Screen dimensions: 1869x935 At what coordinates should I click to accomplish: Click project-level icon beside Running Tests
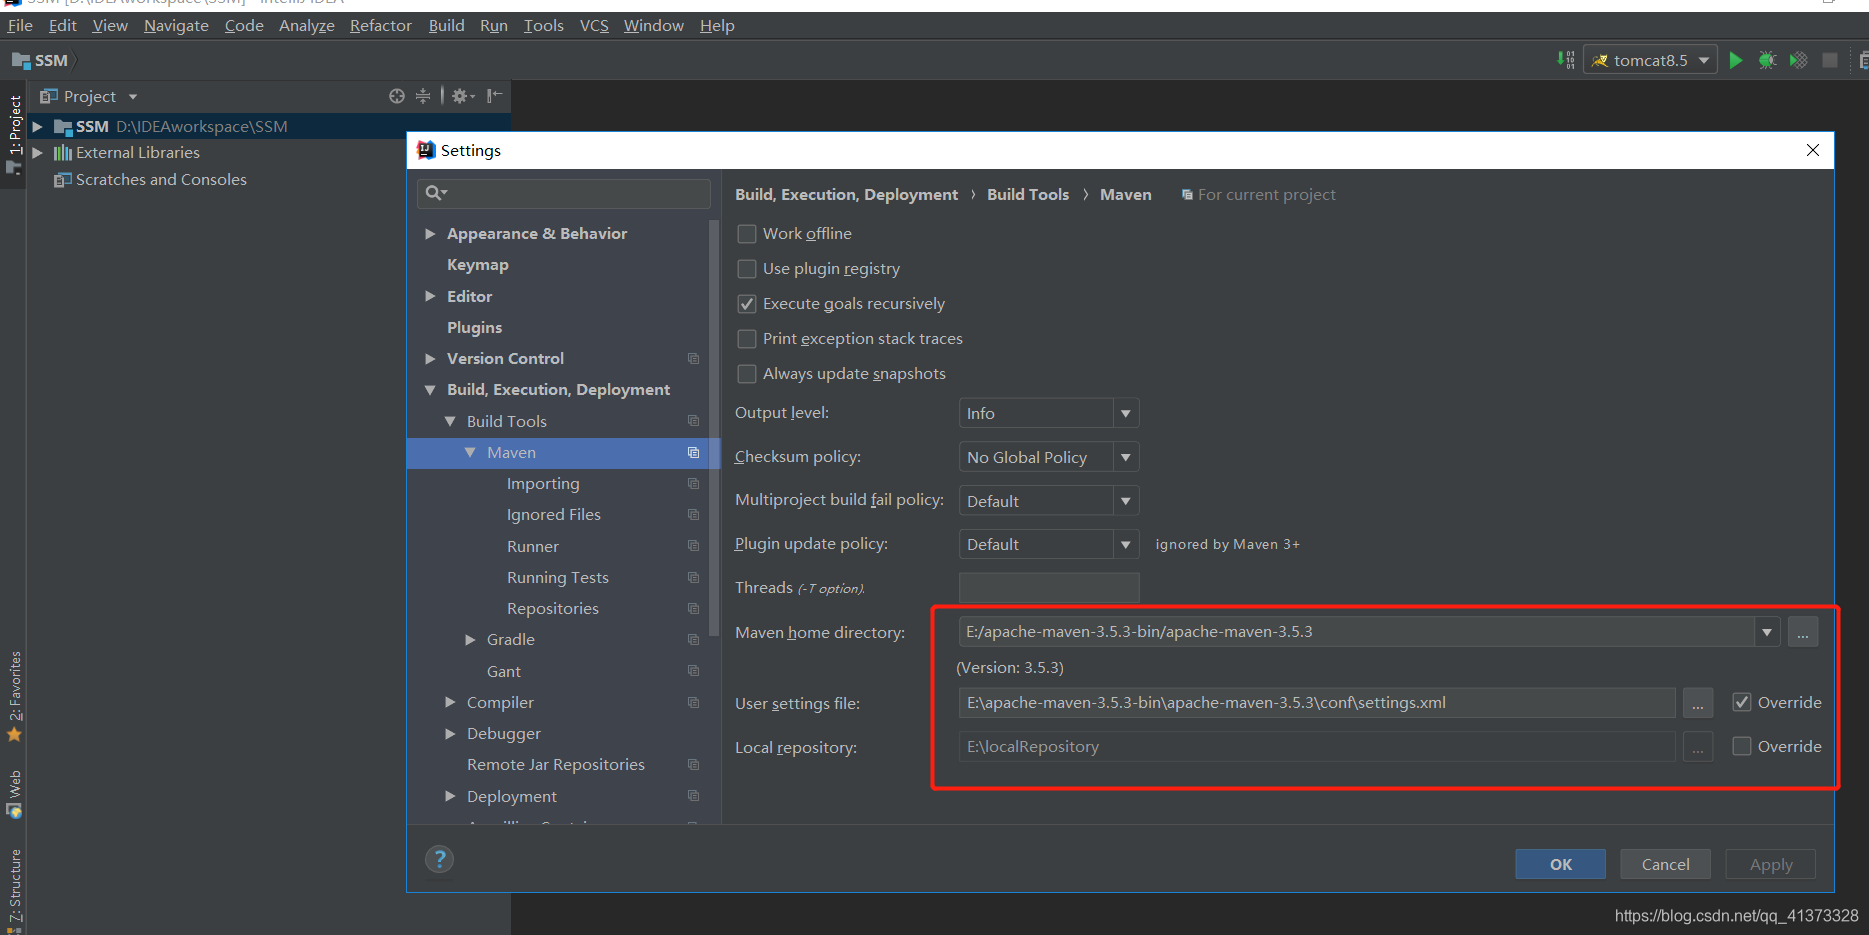click(693, 577)
